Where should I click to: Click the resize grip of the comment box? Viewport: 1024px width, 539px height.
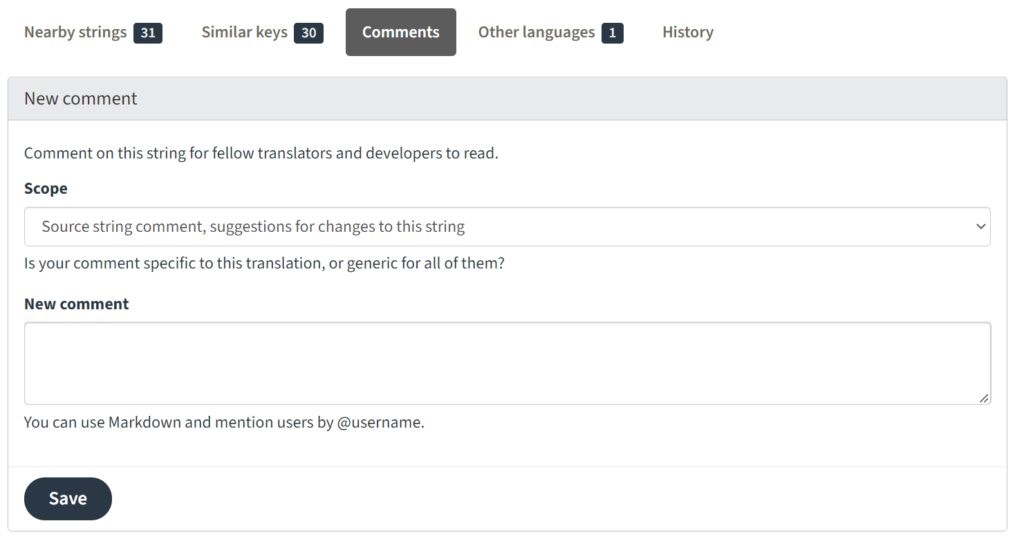point(984,398)
